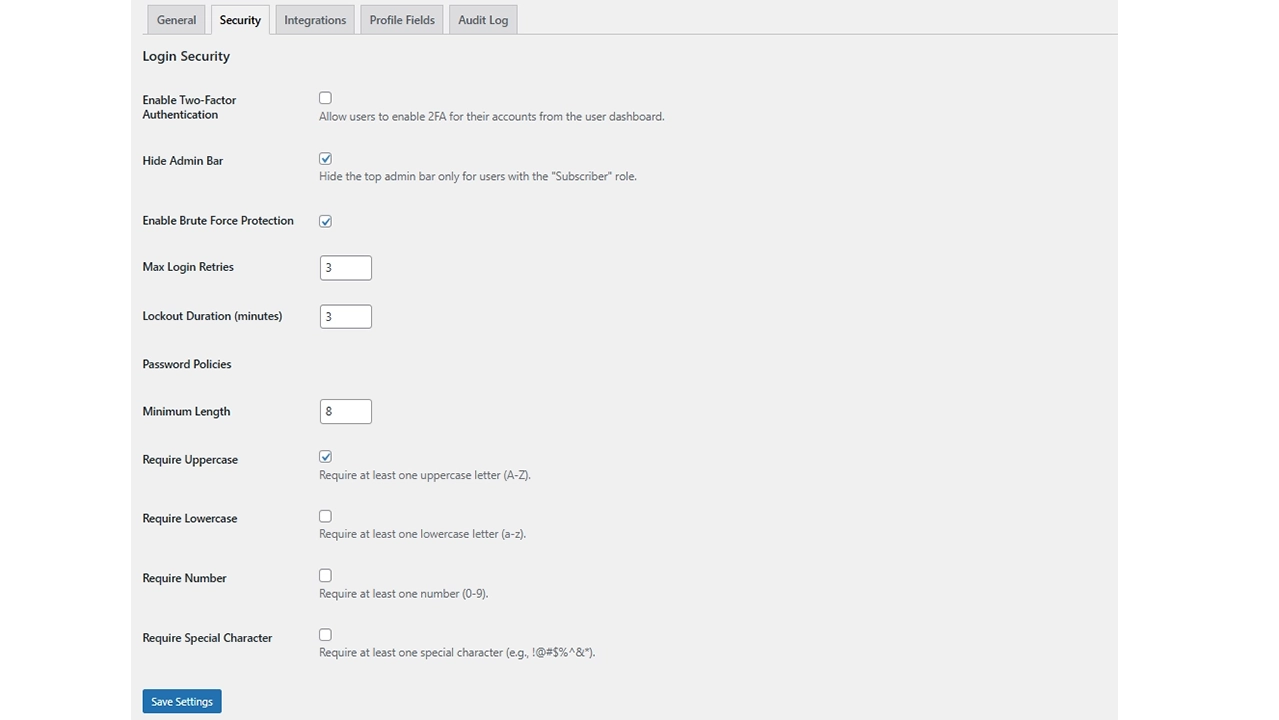The height and width of the screenshot is (720, 1279).
Task: Untick the Require Uppercase checkbox
Action: [x=325, y=457]
